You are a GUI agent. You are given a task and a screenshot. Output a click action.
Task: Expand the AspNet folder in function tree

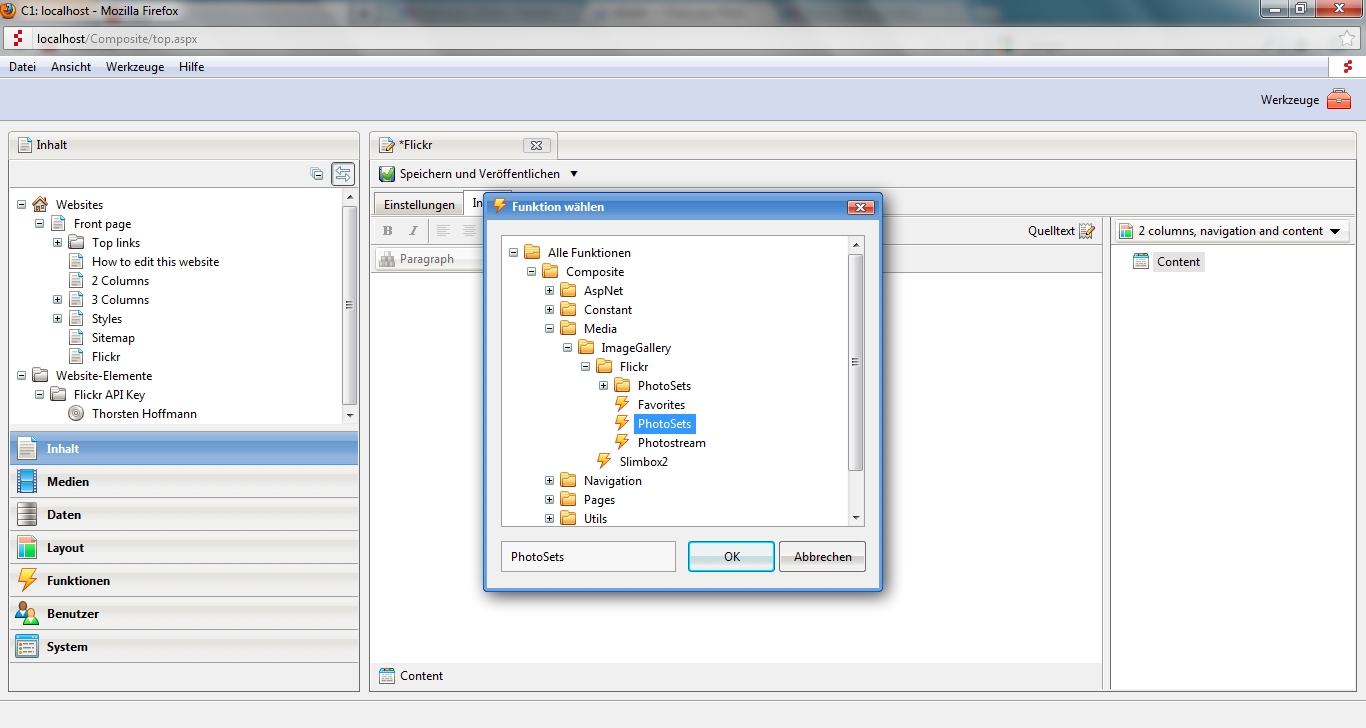pyautogui.click(x=549, y=291)
